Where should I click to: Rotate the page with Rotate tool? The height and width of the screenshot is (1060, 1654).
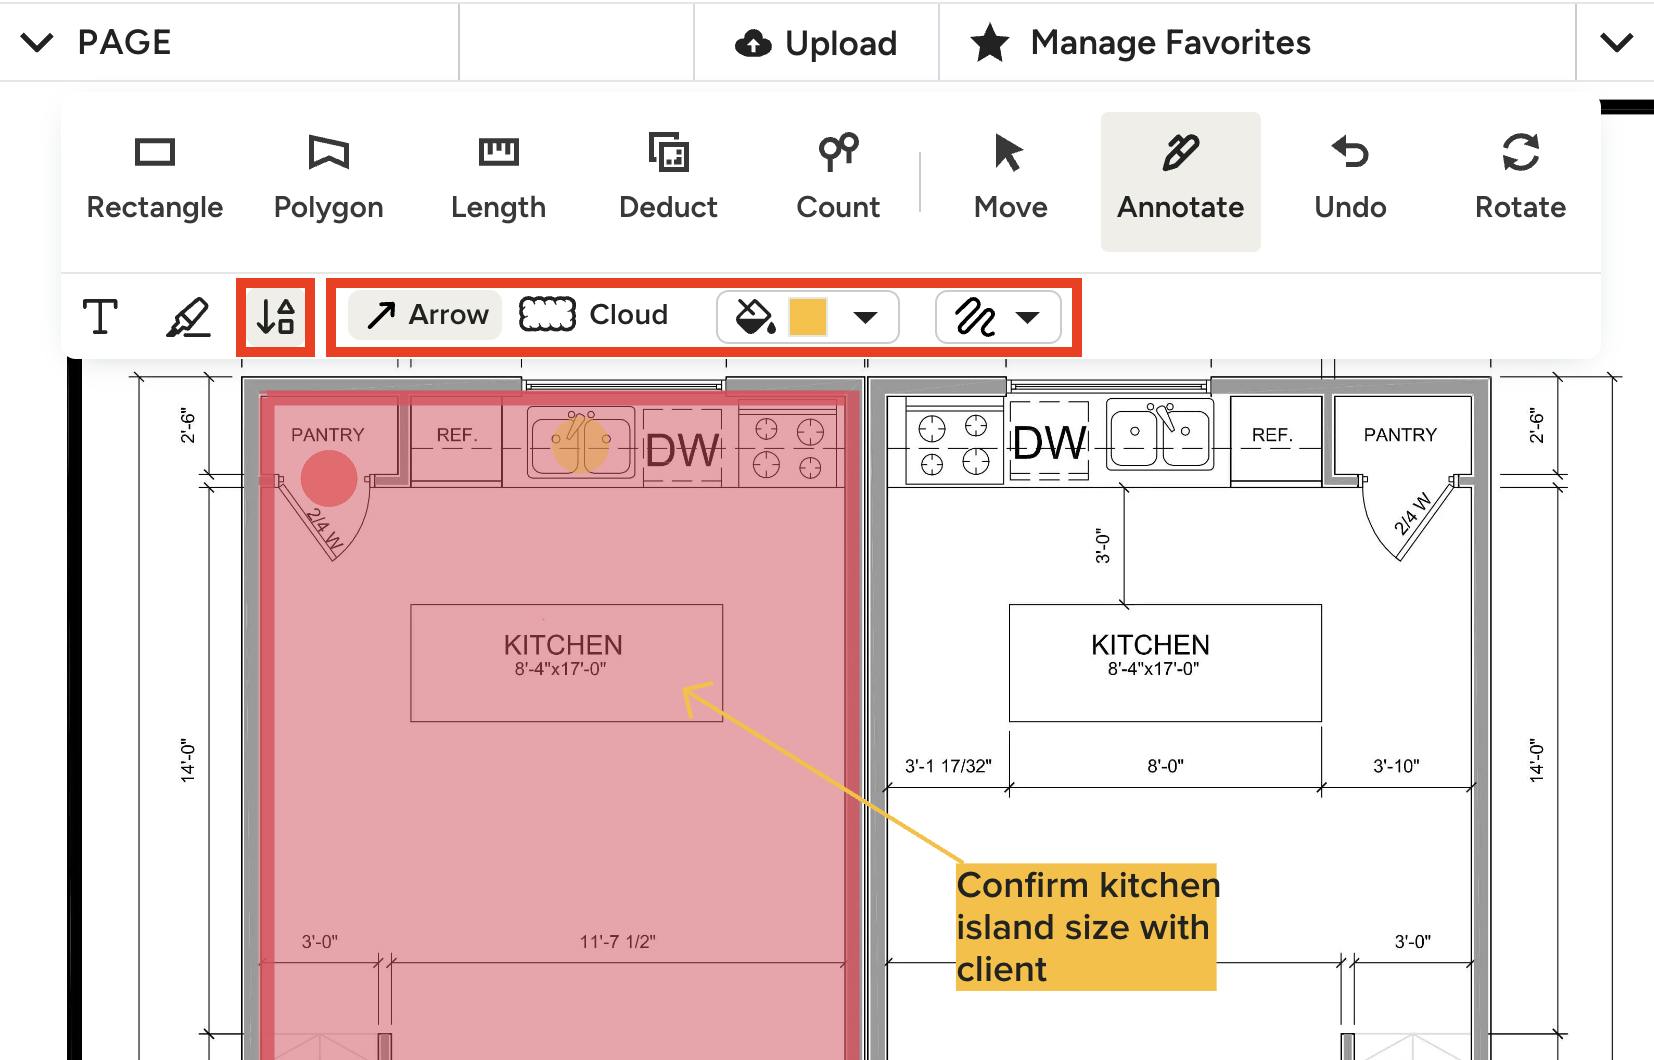1520,180
